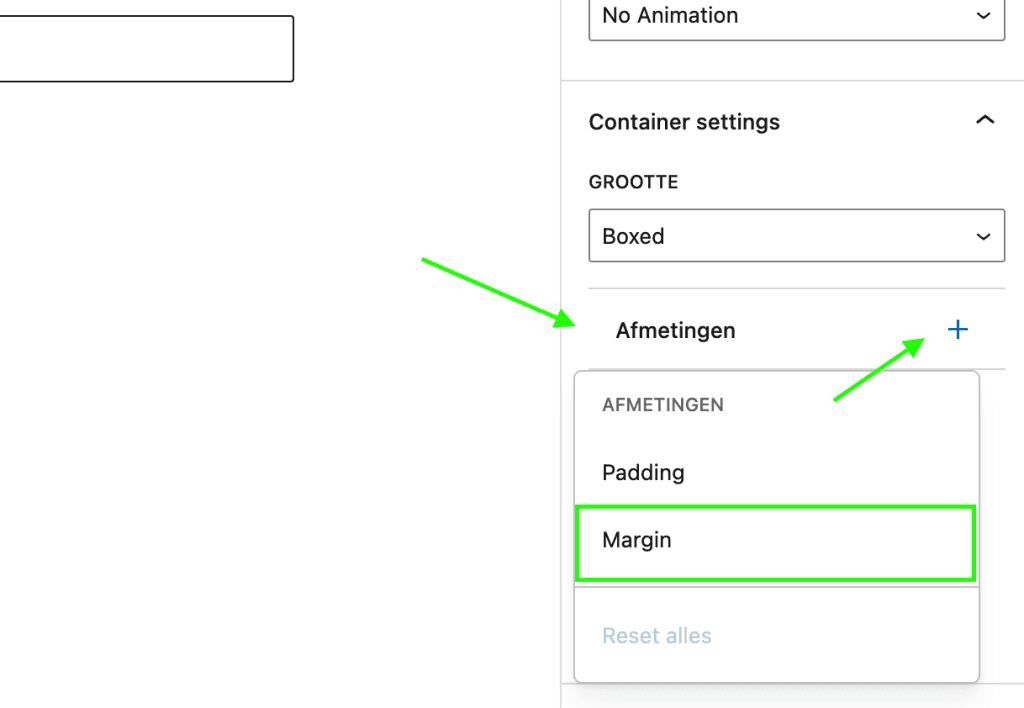Expand the Boxed size dropdown arrow
The height and width of the screenshot is (708, 1024).
click(x=984, y=236)
